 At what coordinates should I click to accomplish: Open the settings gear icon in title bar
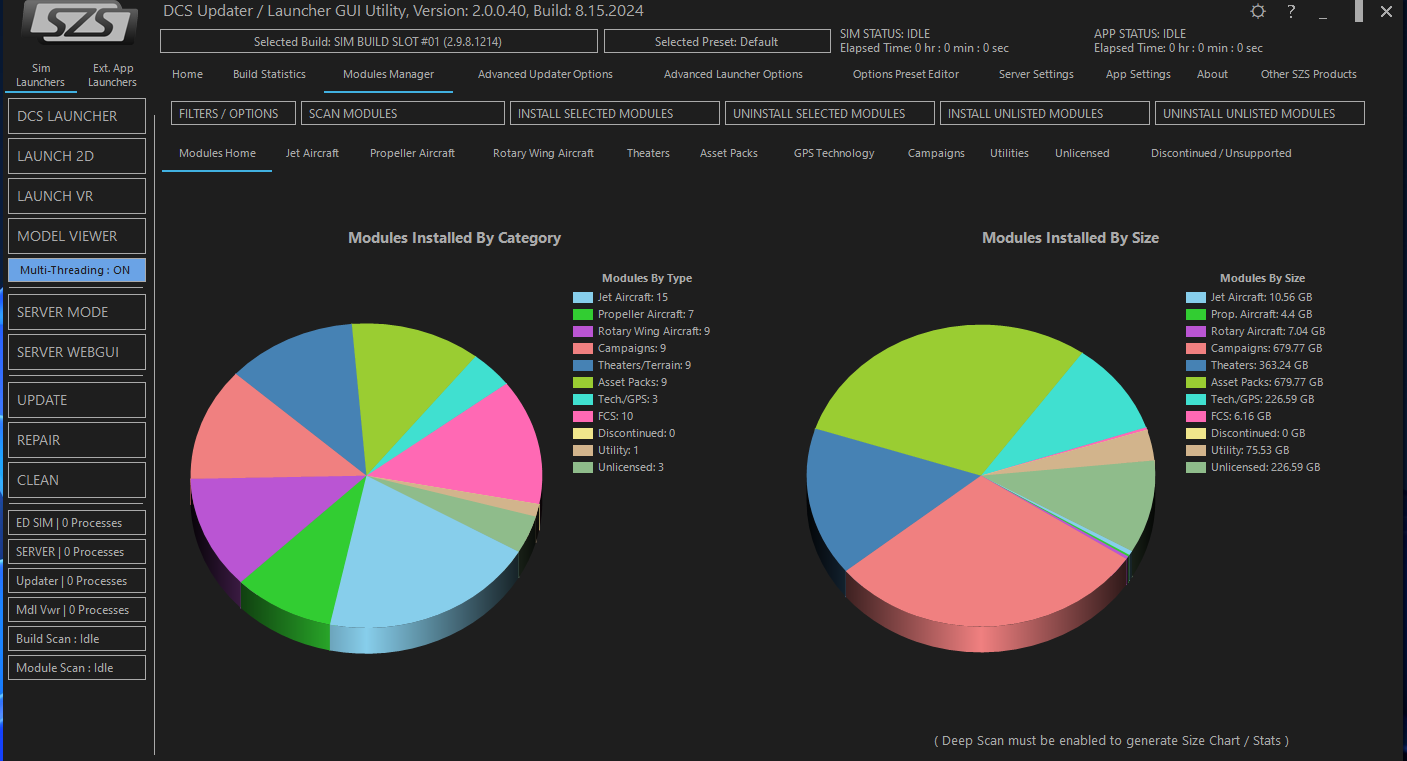(1258, 12)
